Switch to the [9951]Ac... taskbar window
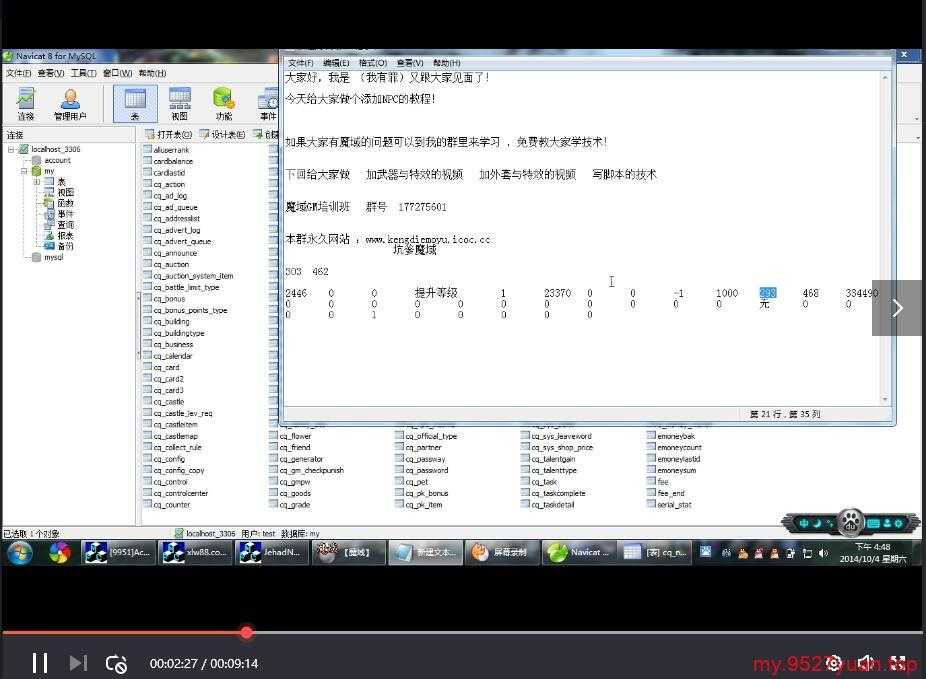 tap(118, 553)
